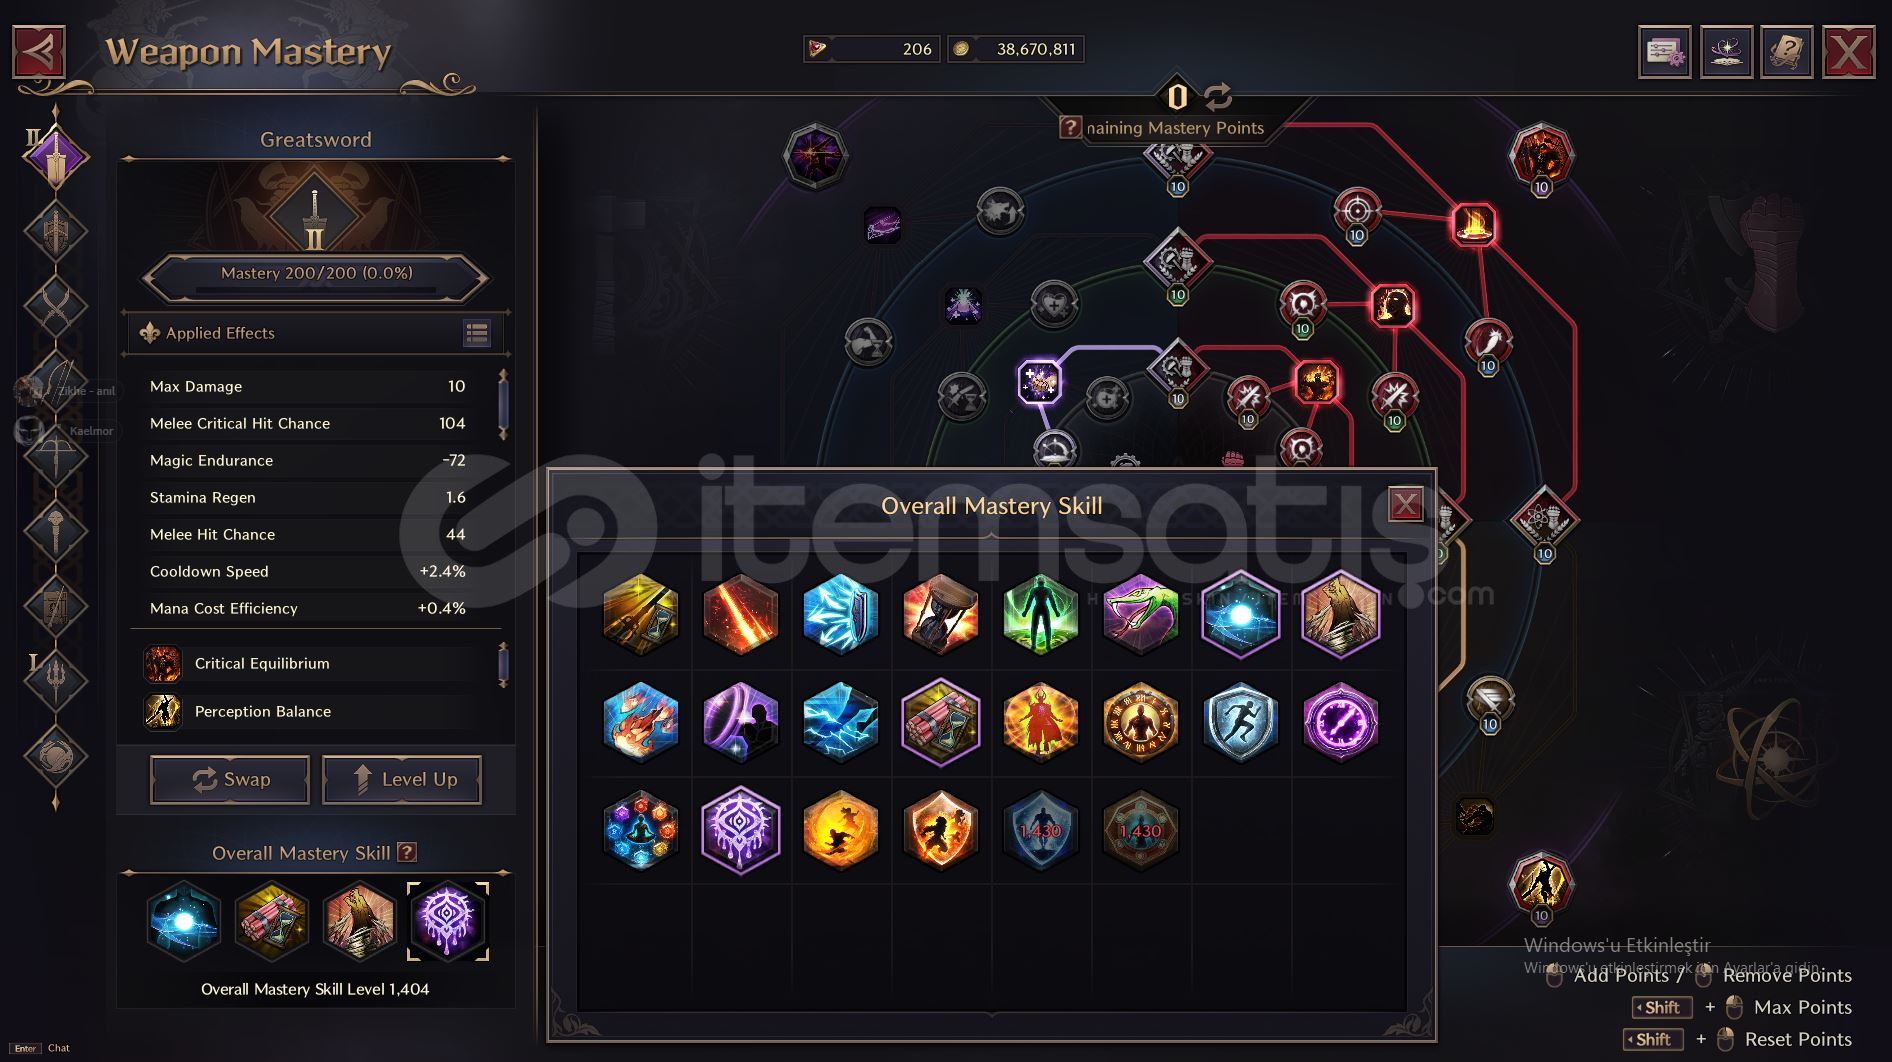
Task: Click the back arrow beside Weapon Mastery
Action: point(39,51)
